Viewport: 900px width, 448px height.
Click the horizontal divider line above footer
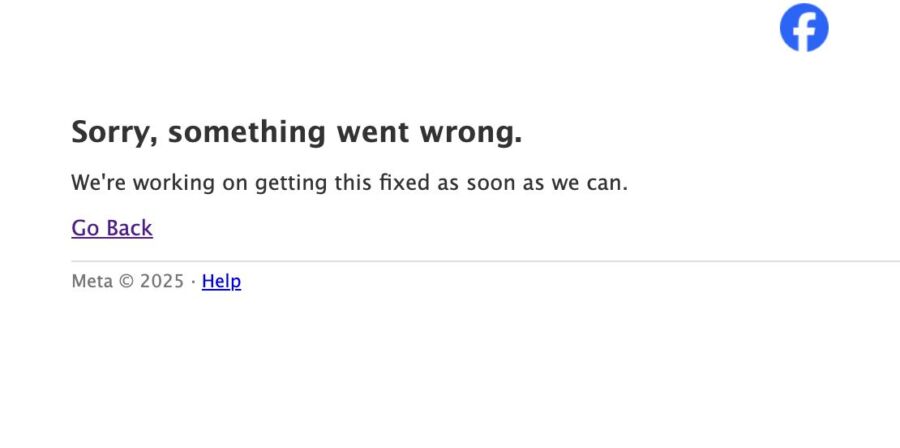point(486,261)
